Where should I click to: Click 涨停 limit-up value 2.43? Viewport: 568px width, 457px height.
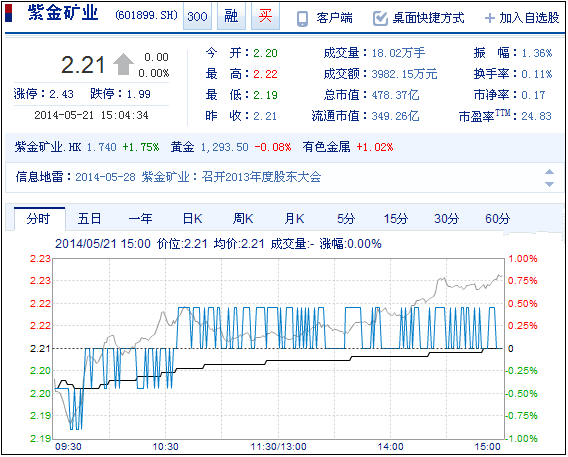[x=62, y=94]
